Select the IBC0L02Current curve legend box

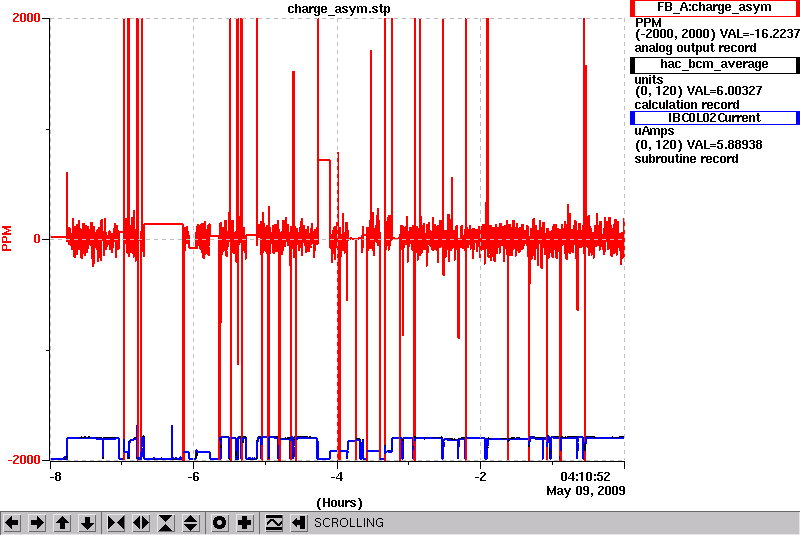click(714, 118)
